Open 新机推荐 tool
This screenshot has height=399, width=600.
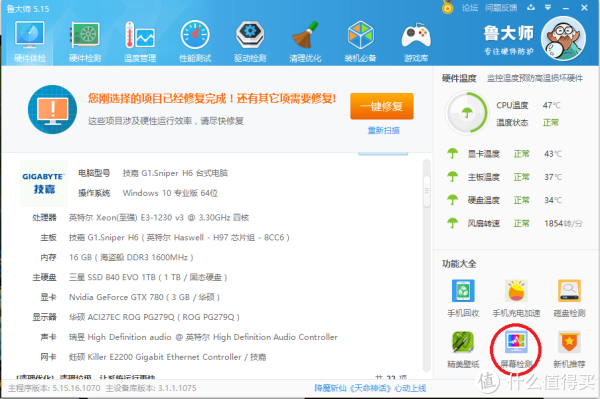pyautogui.click(x=569, y=349)
